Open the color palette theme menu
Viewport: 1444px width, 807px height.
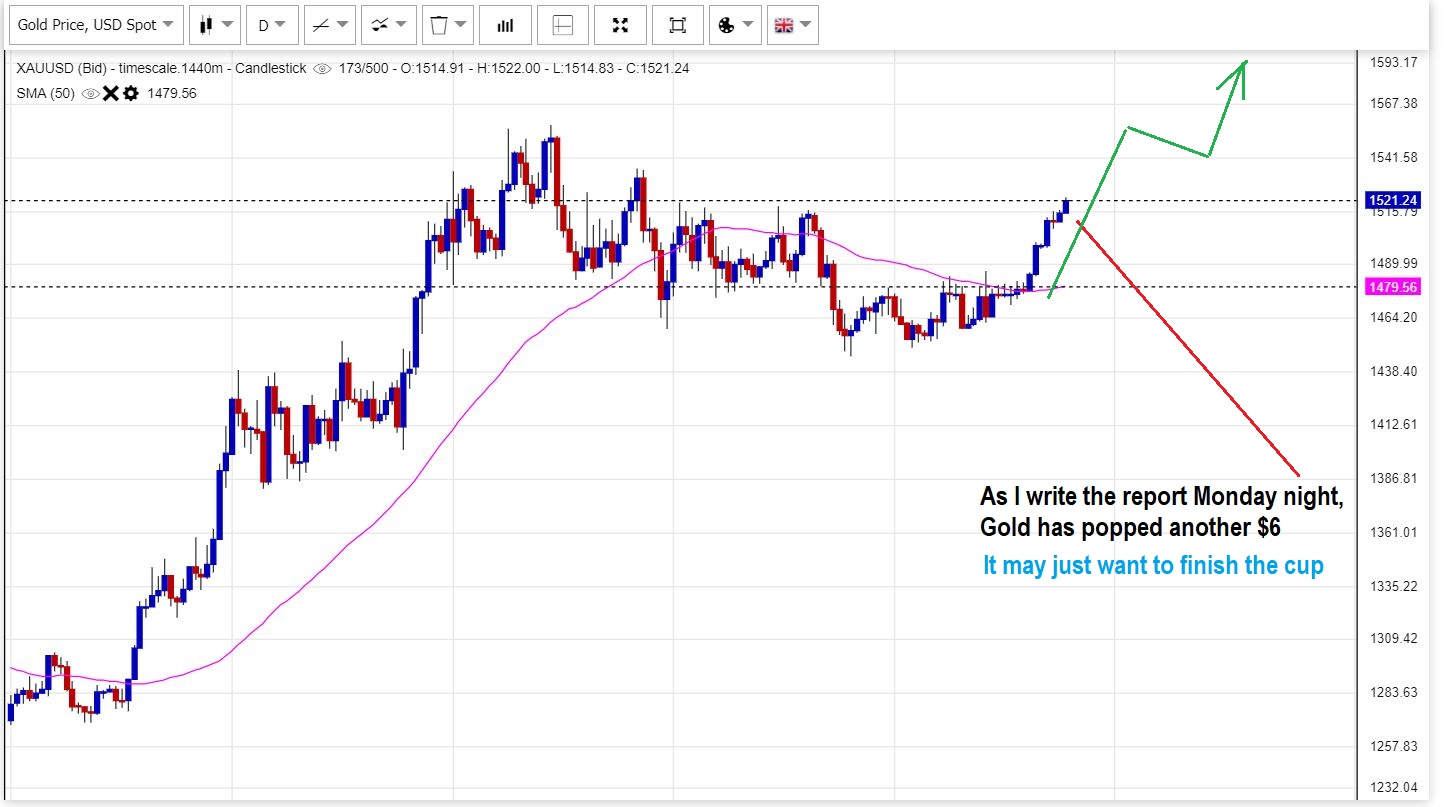click(x=735, y=25)
